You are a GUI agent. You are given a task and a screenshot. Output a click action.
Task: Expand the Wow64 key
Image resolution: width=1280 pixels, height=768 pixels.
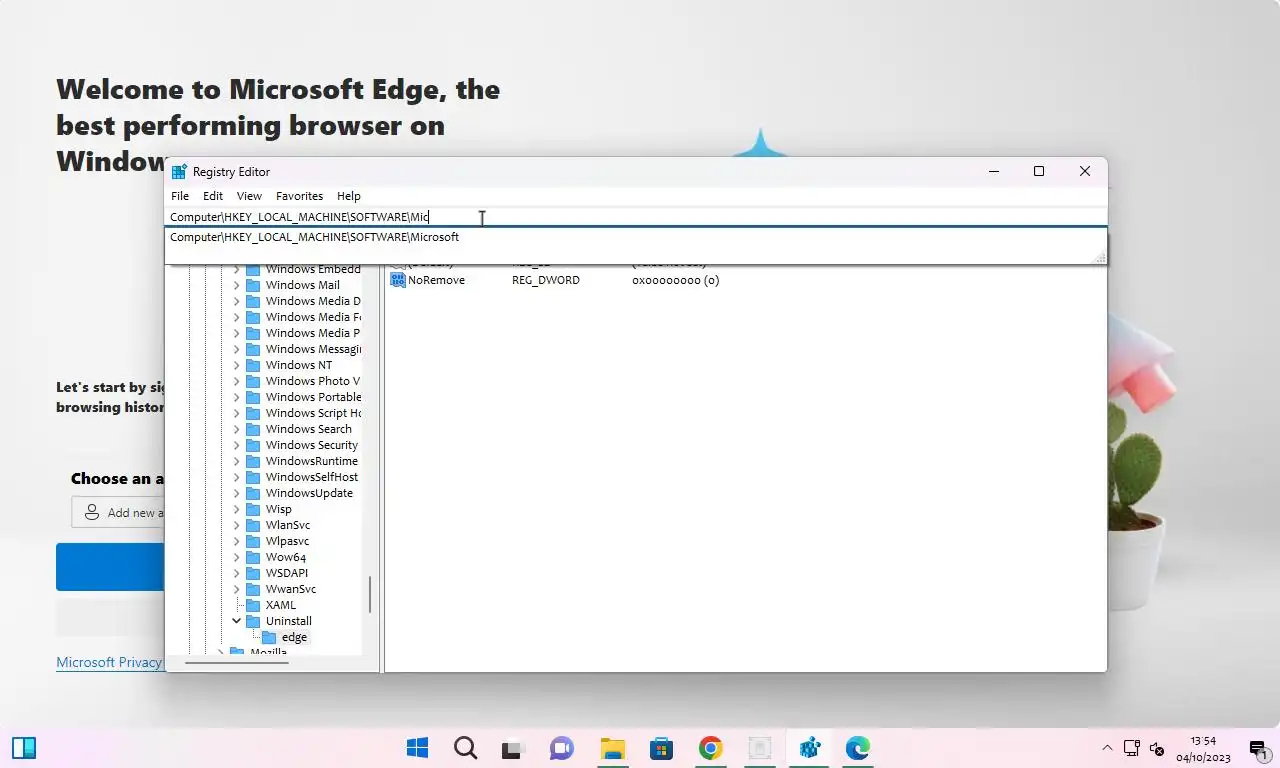coord(237,557)
